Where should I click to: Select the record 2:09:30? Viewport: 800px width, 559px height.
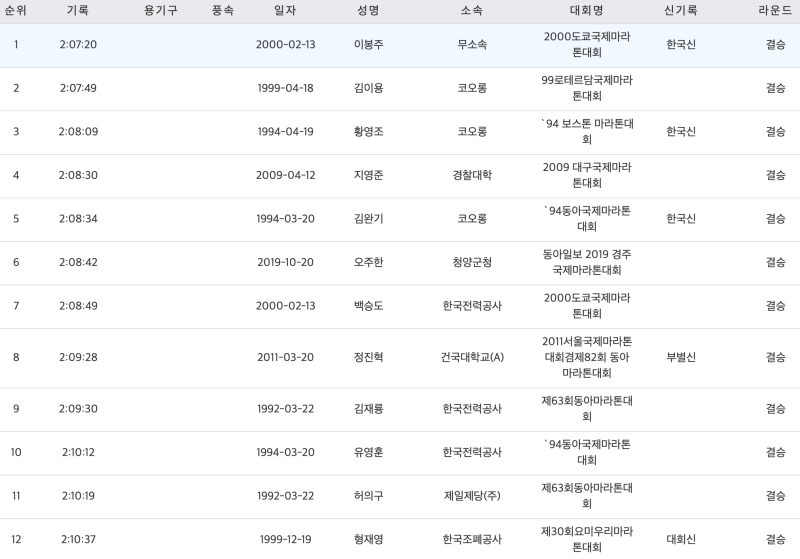point(78,409)
